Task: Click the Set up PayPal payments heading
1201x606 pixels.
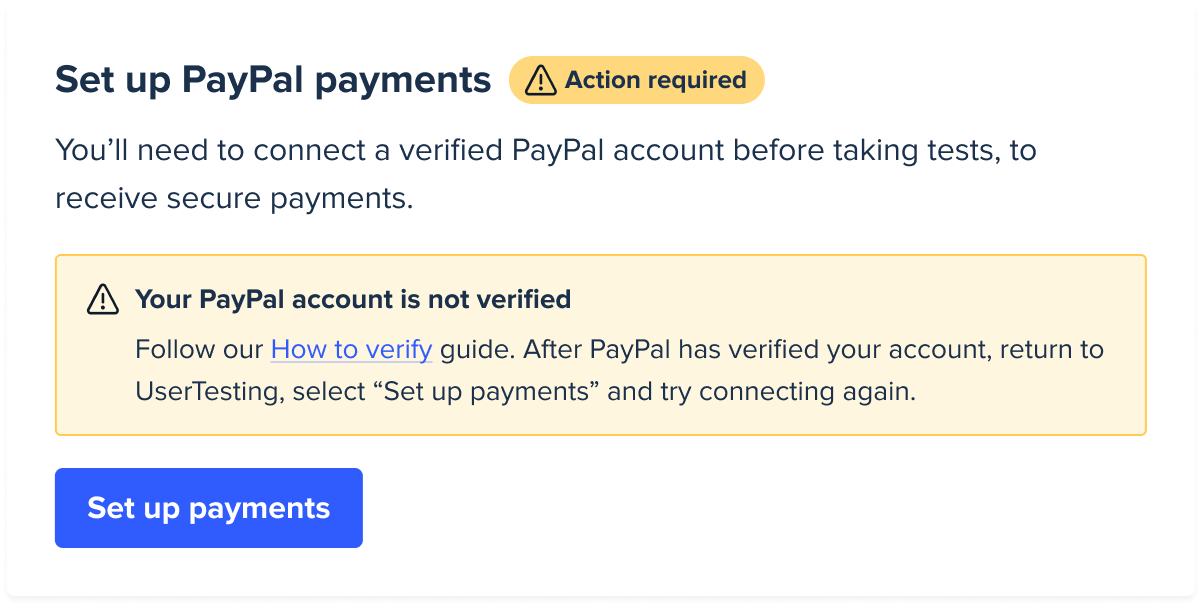Action: coord(273,81)
